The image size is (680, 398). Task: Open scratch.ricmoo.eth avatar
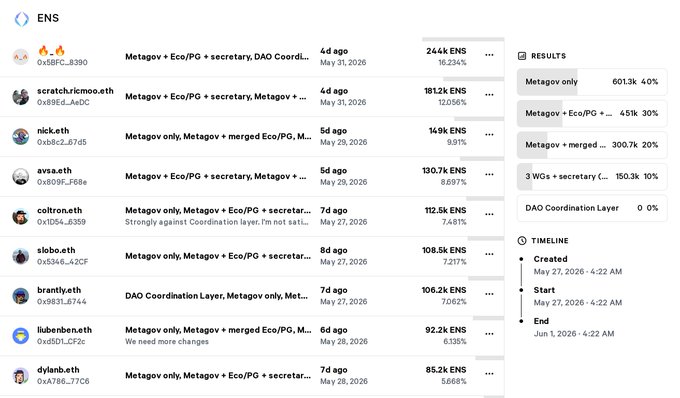point(20,96)
